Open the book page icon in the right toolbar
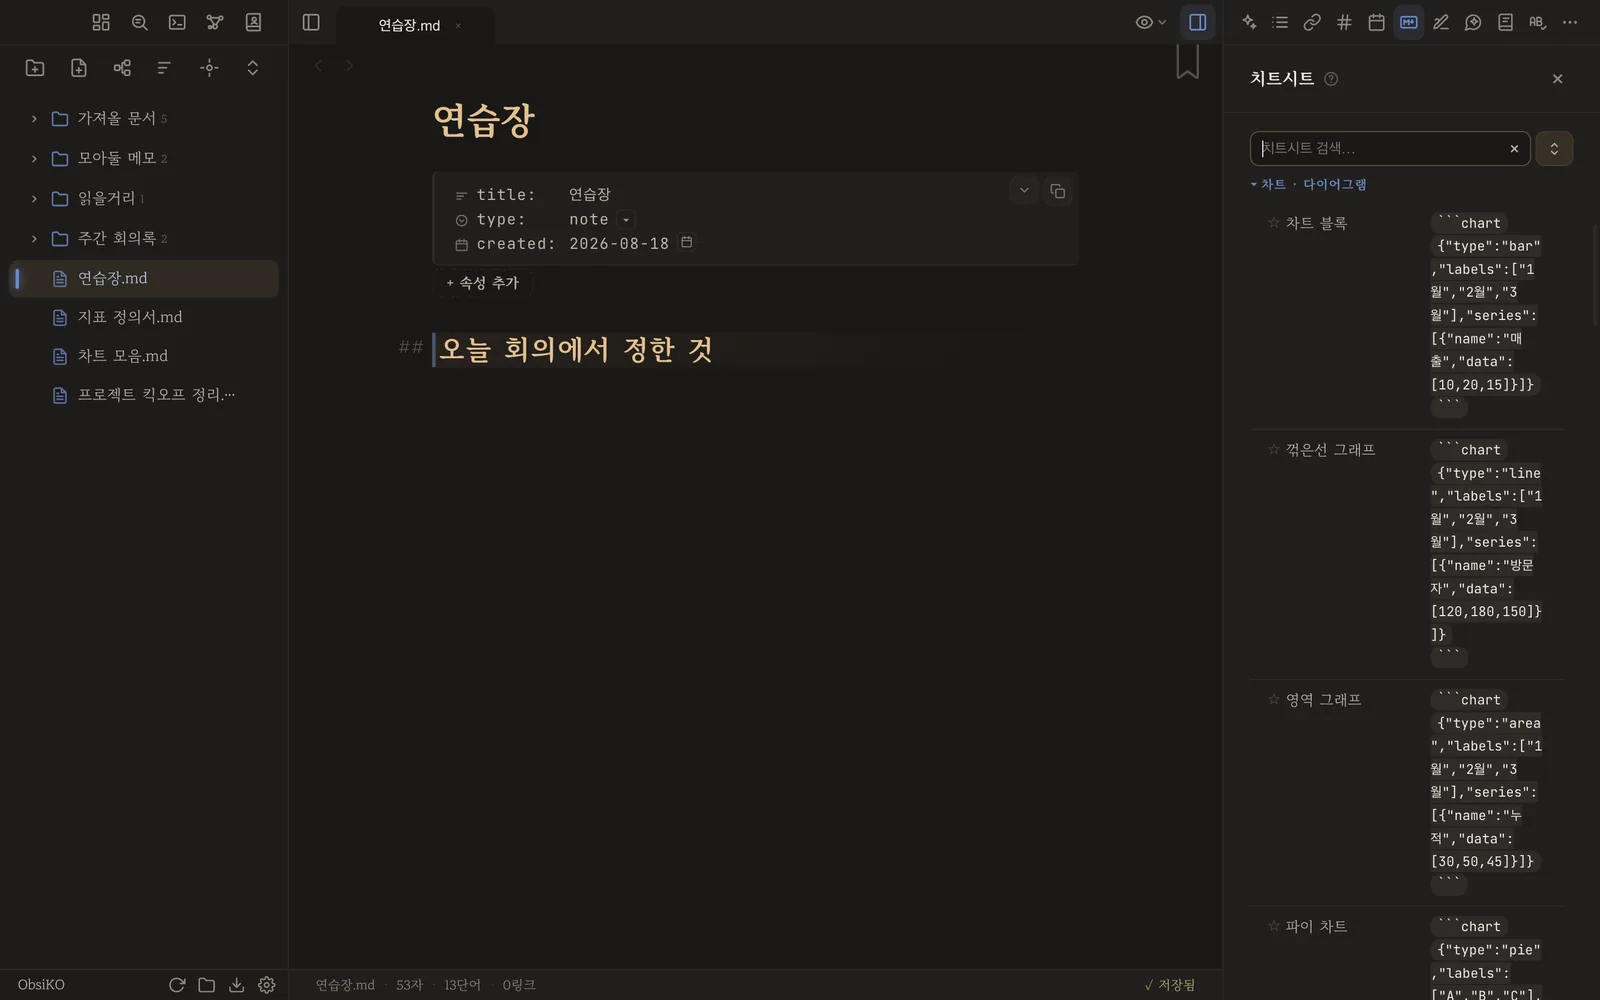The image size is (1600, 1000). click(x=1505, y=22)
